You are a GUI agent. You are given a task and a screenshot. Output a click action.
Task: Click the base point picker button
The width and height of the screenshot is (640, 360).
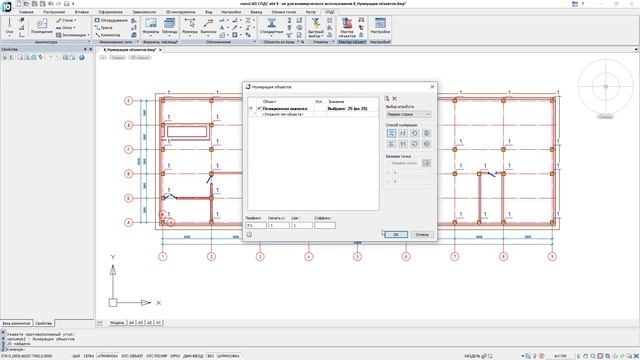tap(426, 163)
